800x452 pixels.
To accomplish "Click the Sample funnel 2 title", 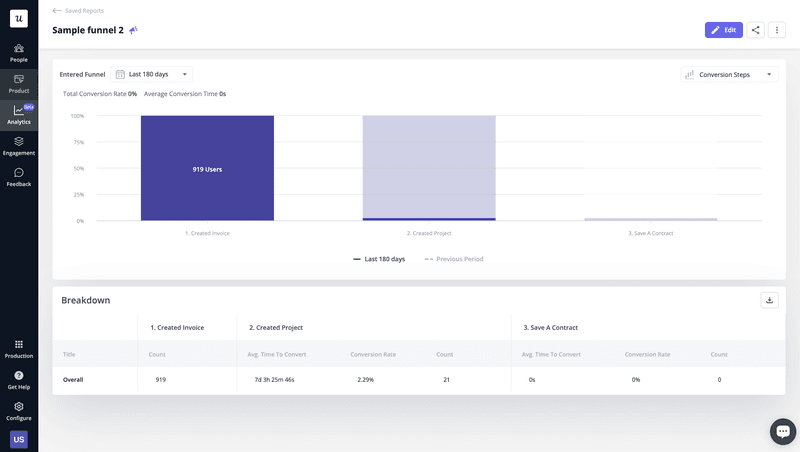I will click(x=88, y=30).
